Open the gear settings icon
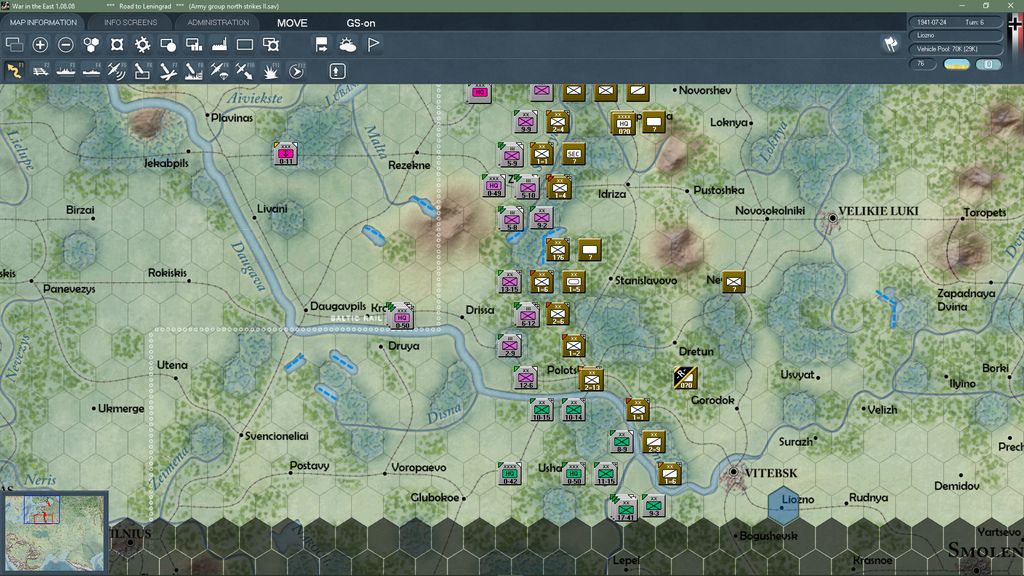 pyautogui.click(x=142, y=44)
